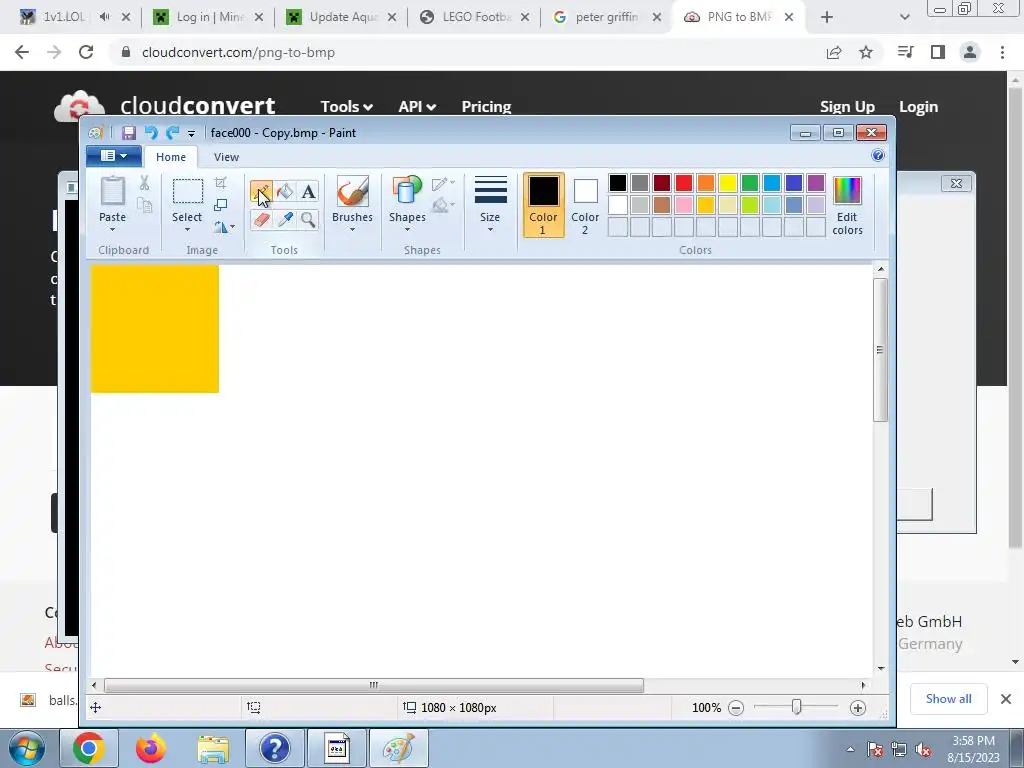1024x768 pixels.
Task: Switch to the Home ribbon tab
Action: (171, 157)
